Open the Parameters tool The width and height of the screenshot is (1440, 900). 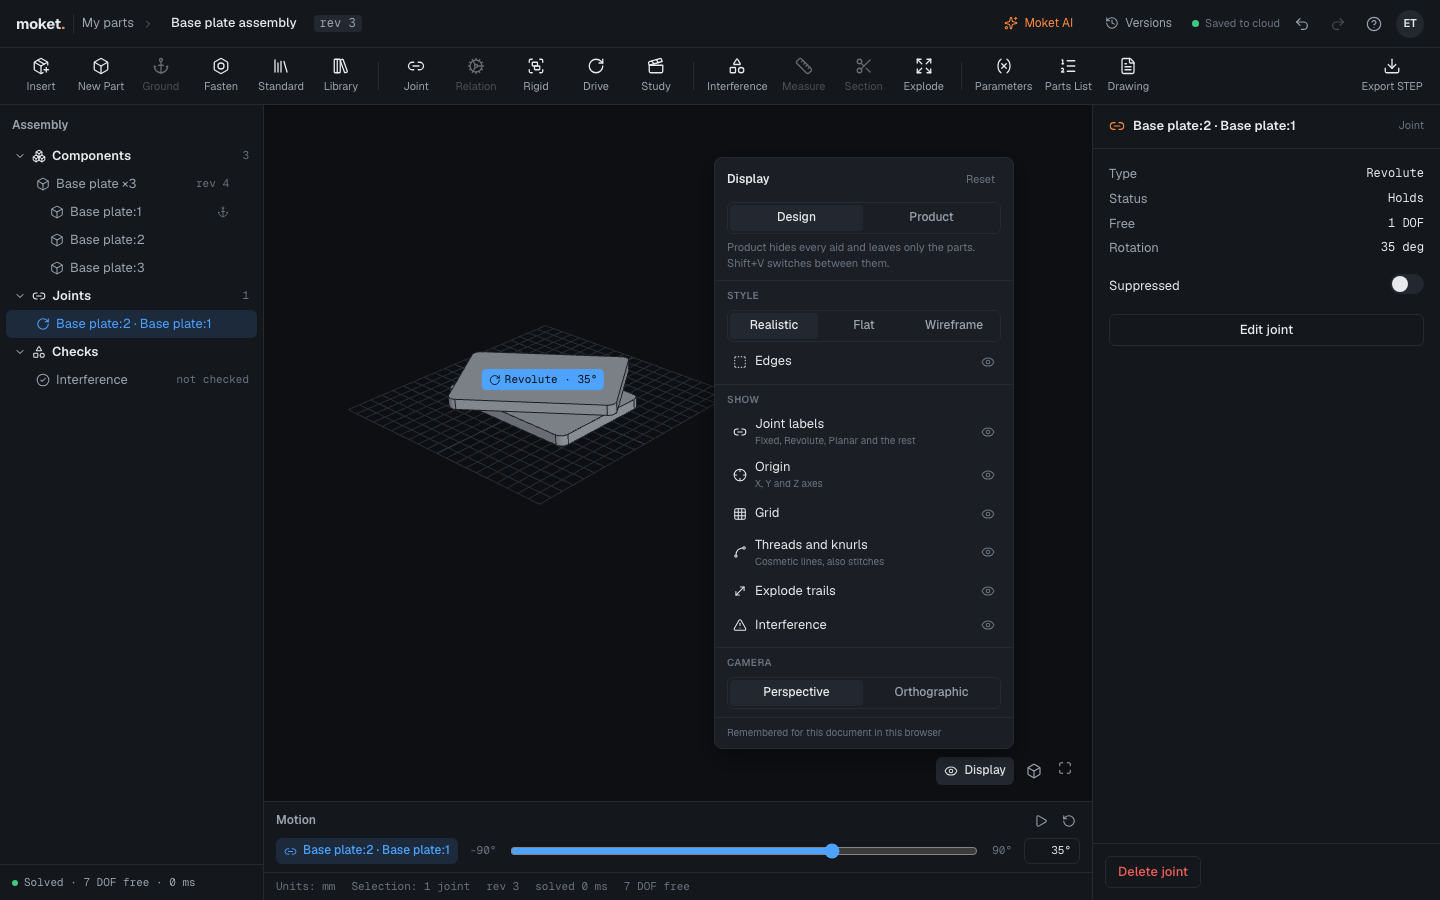(1003, 75)
